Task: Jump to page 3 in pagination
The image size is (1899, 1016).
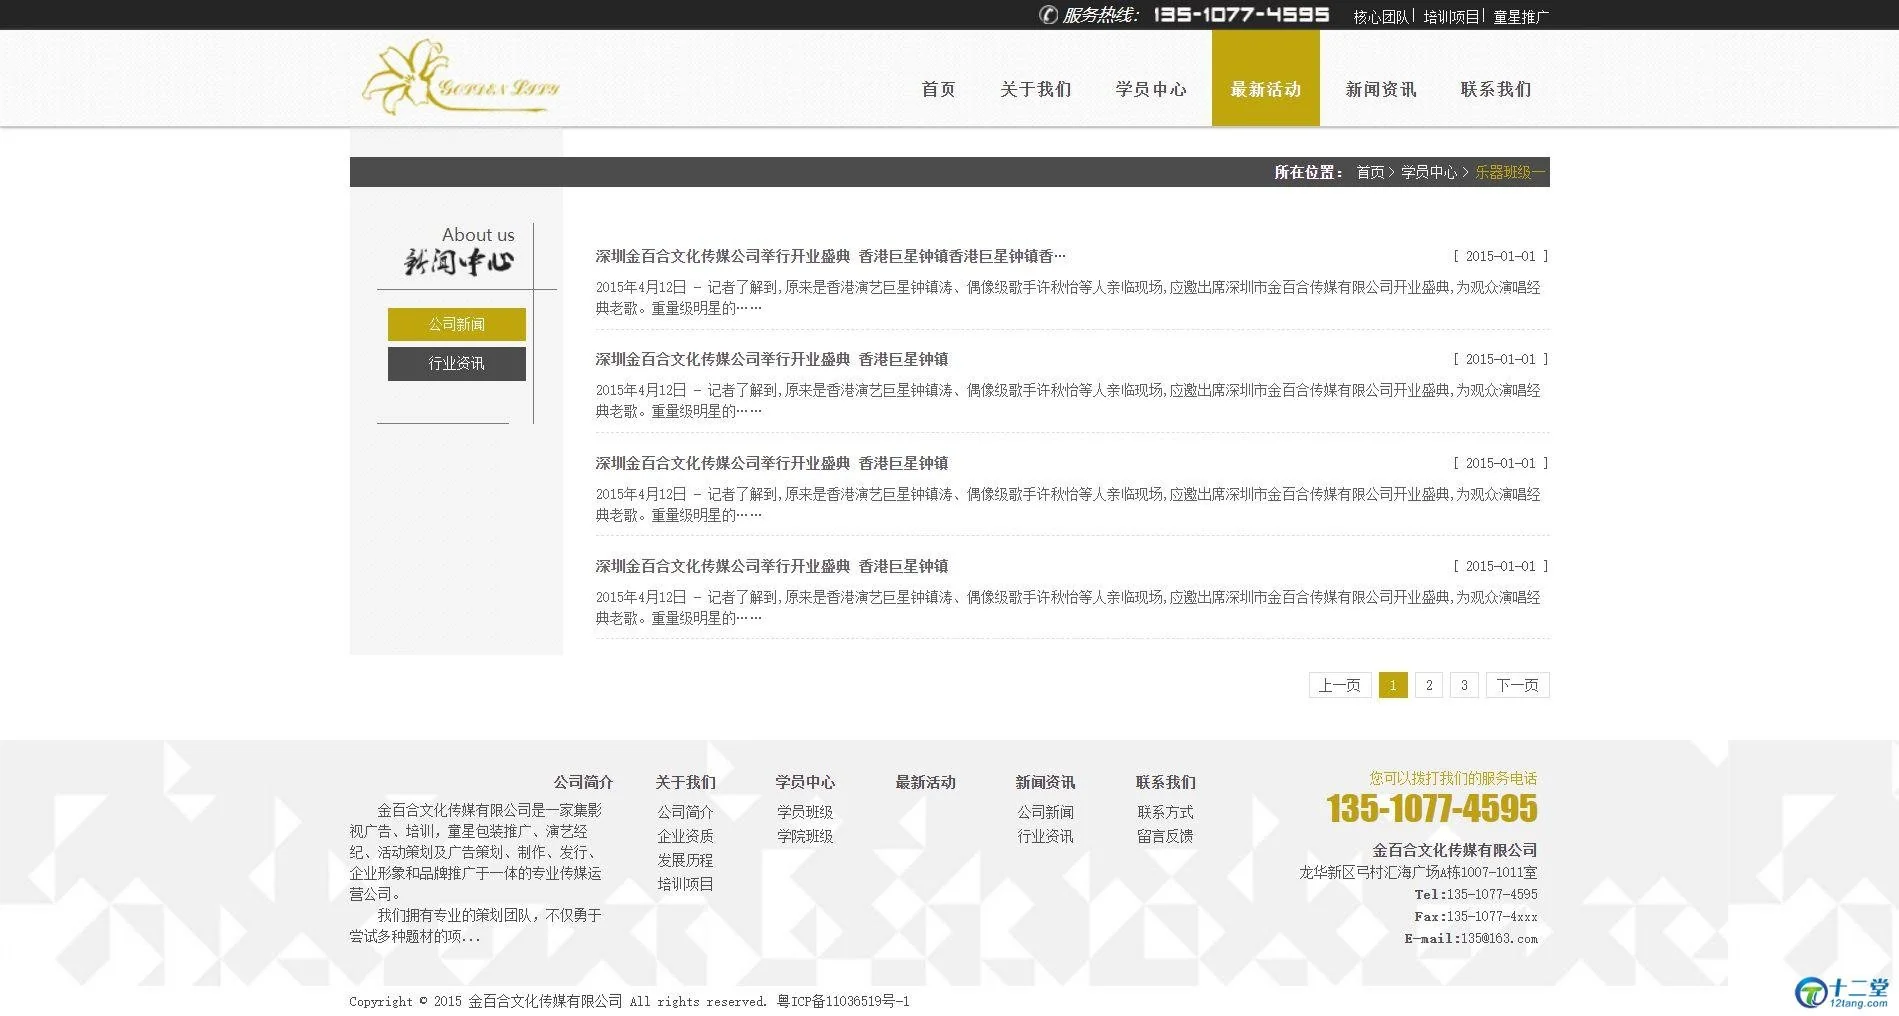Action: pos(1464,685)
